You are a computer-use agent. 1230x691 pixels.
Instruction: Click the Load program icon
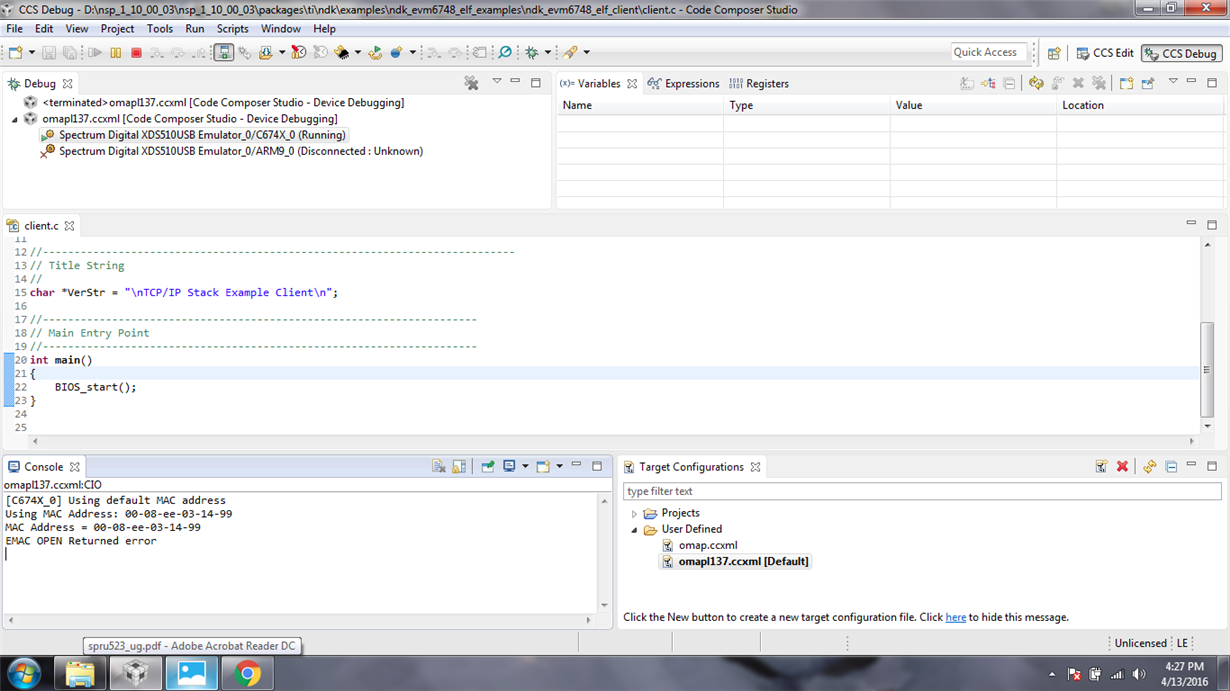pos(266,52)
